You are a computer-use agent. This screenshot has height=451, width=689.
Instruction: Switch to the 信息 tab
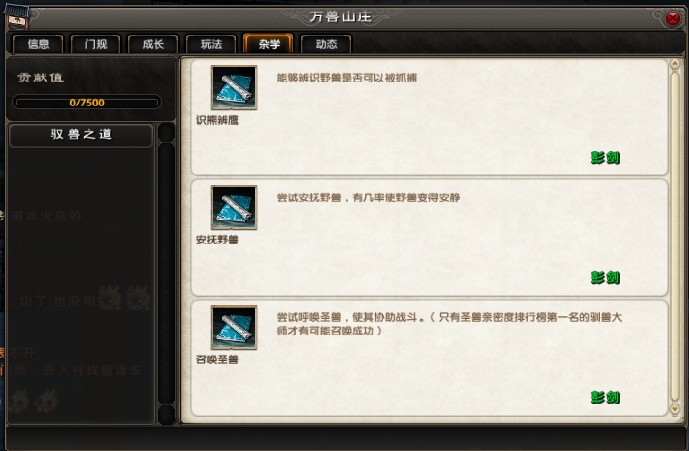[38, 44]
